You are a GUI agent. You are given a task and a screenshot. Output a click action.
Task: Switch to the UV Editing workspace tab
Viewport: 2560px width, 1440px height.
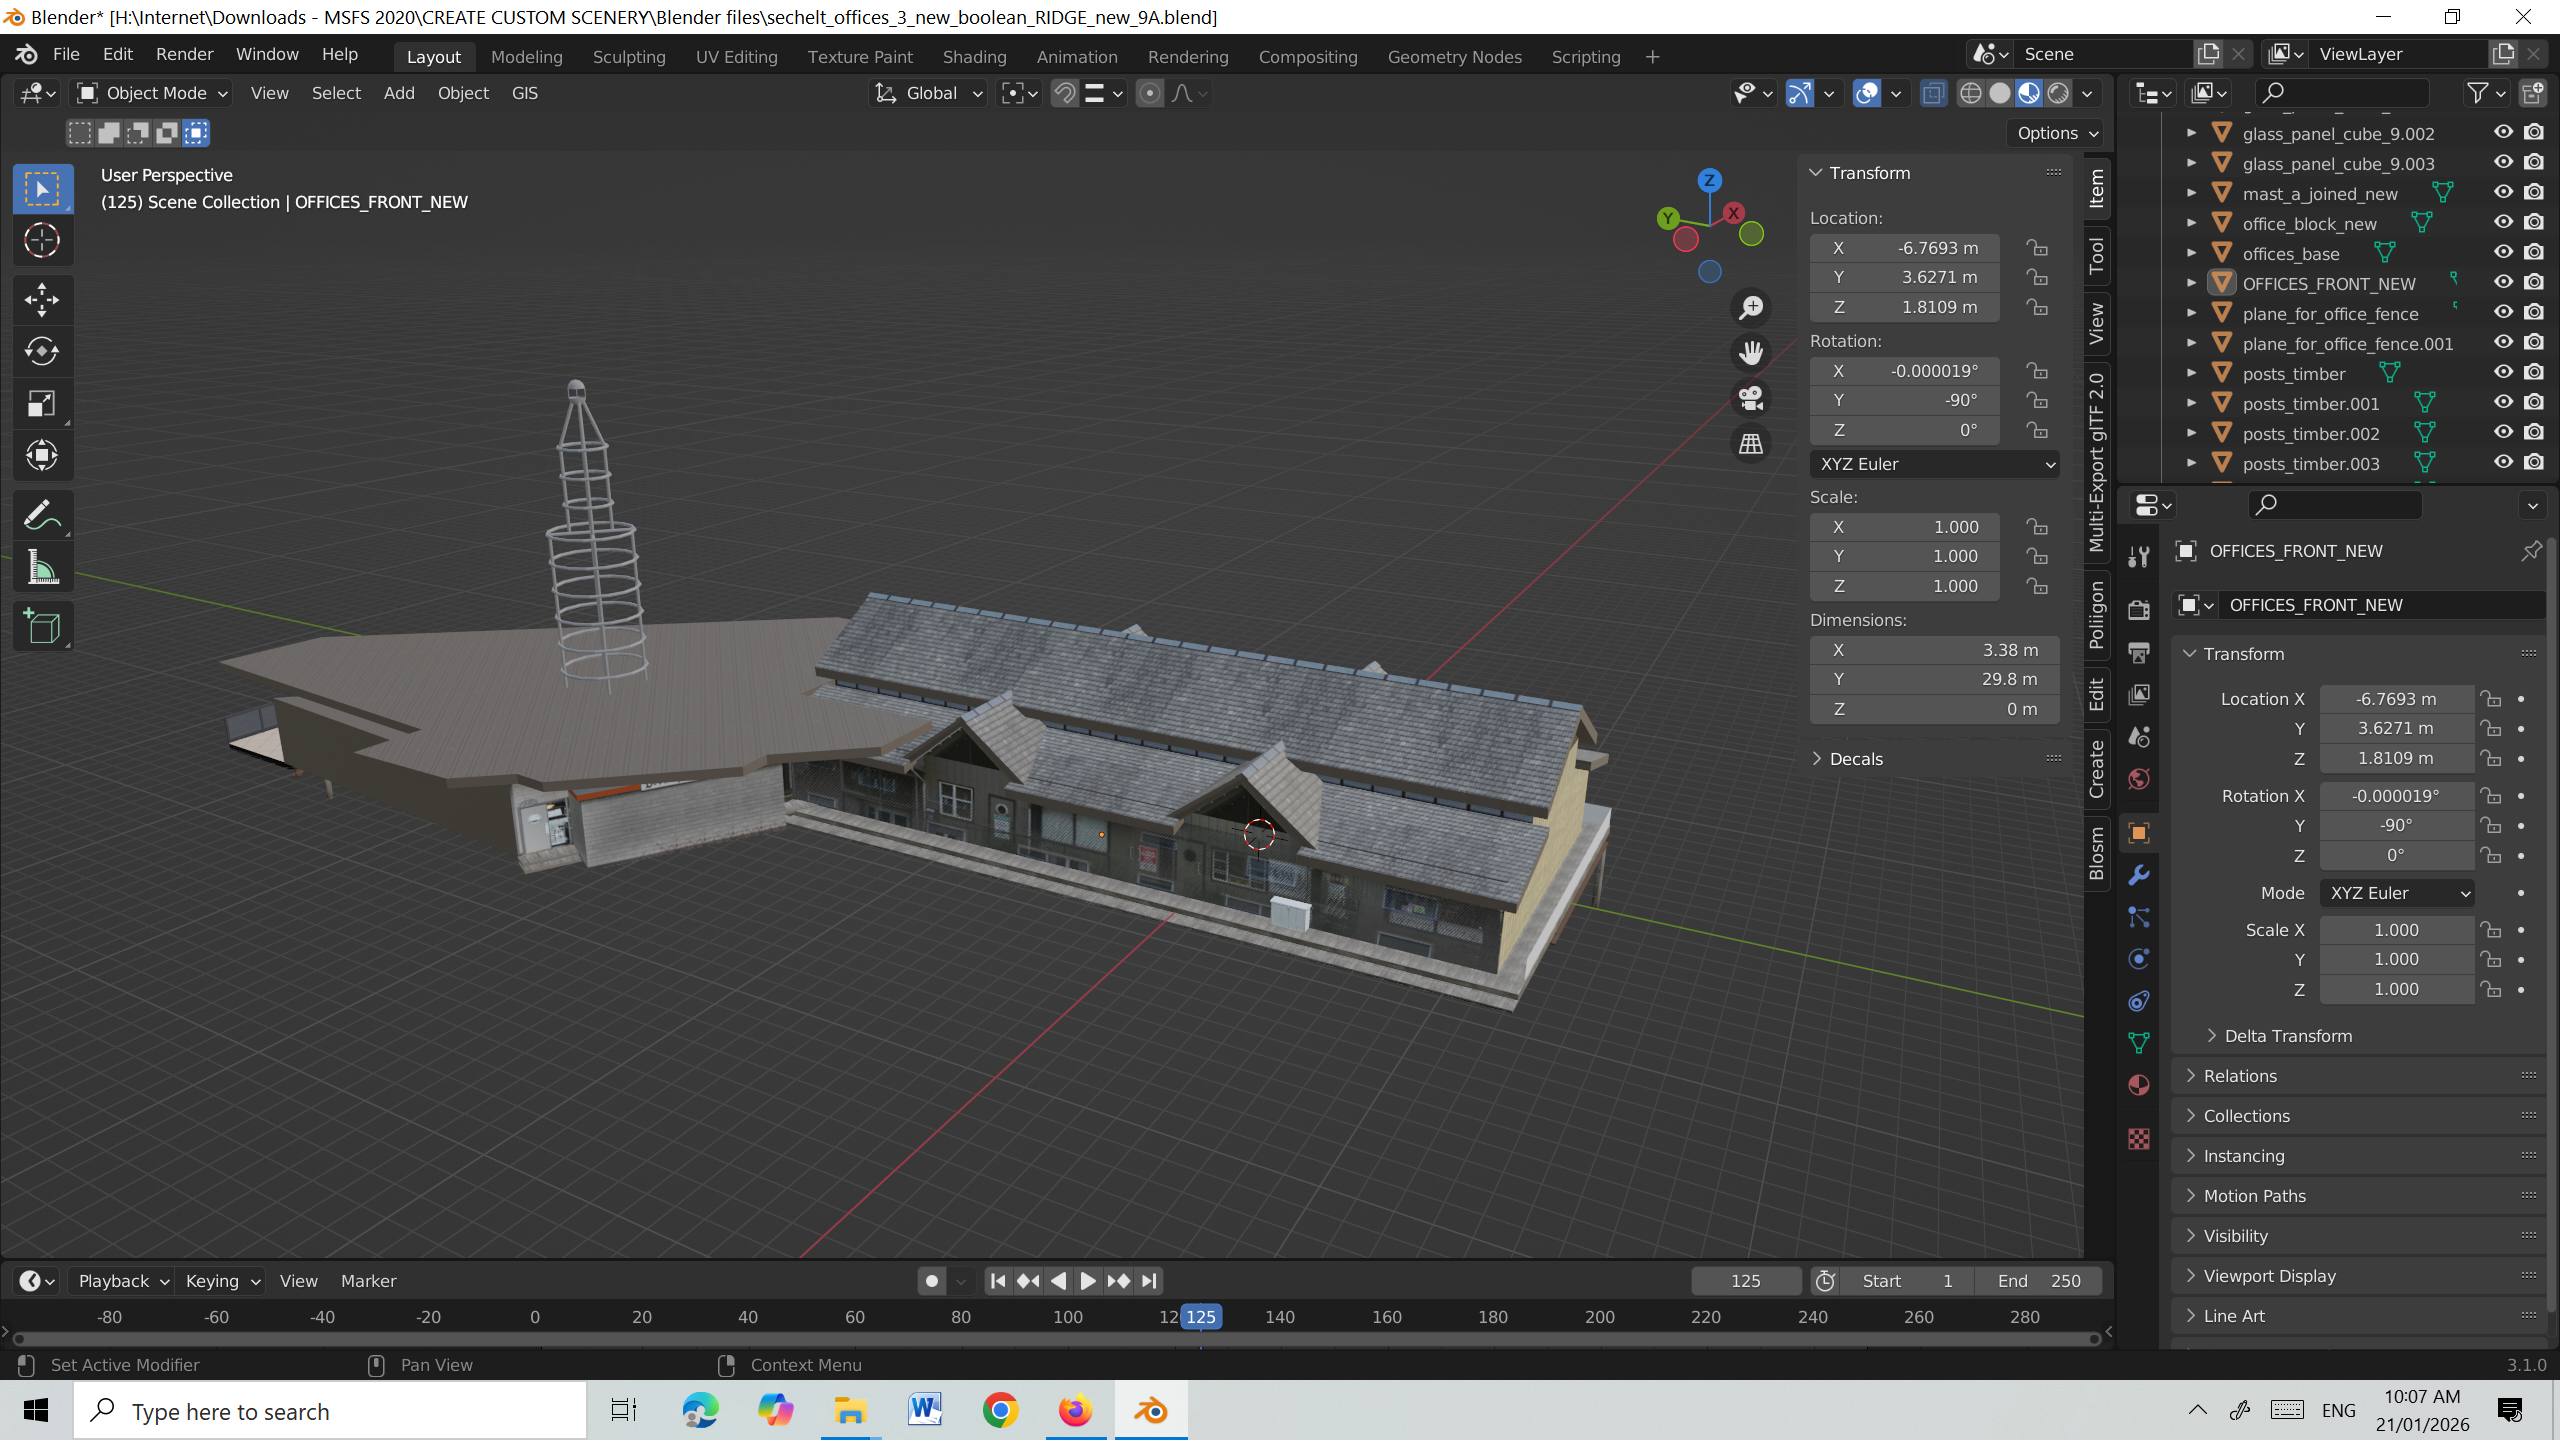[x=736, y=57]
